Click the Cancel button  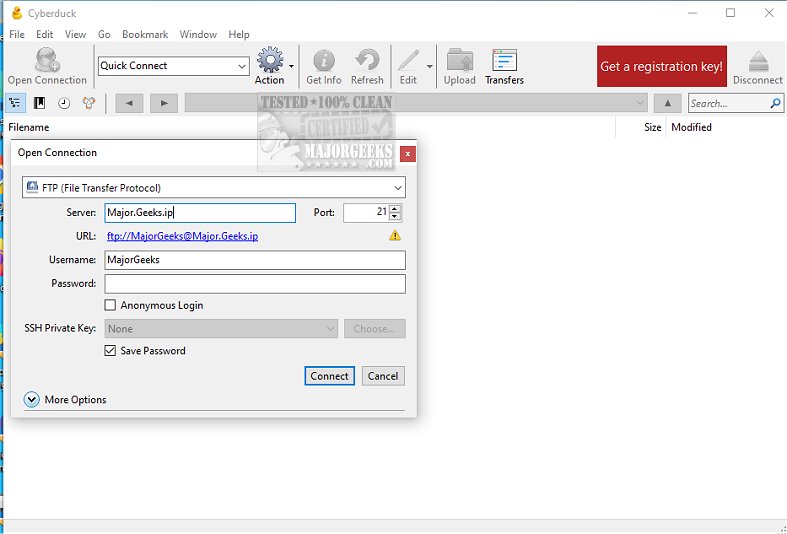(383, 376)
